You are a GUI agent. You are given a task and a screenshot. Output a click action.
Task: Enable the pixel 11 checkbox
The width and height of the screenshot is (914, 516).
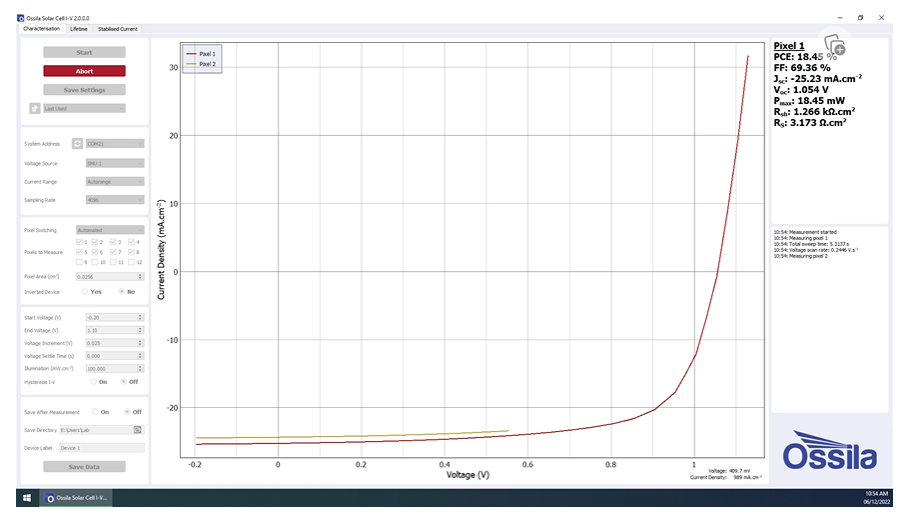pyautogui.click(x=114, y=262)
